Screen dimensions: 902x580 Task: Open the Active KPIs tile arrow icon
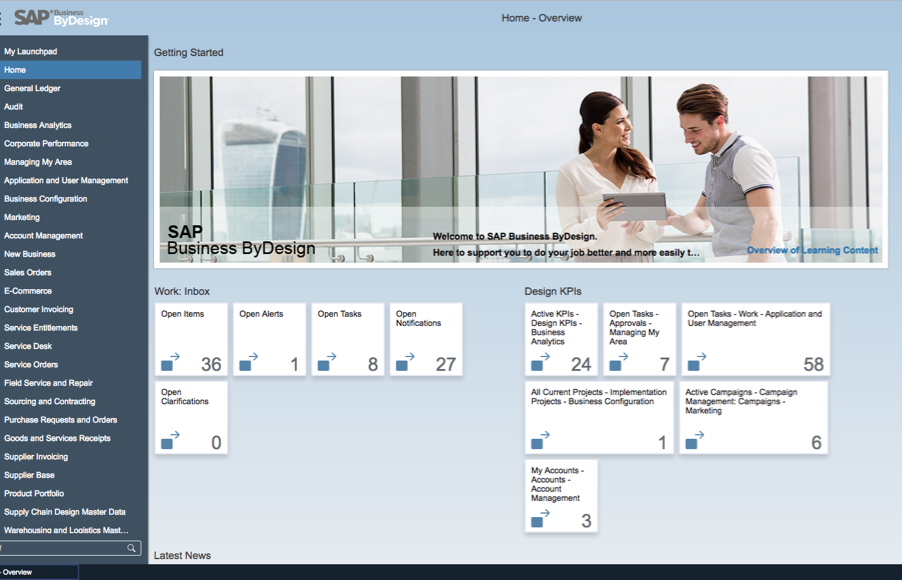pyautogui.click(x=540, y=362)
